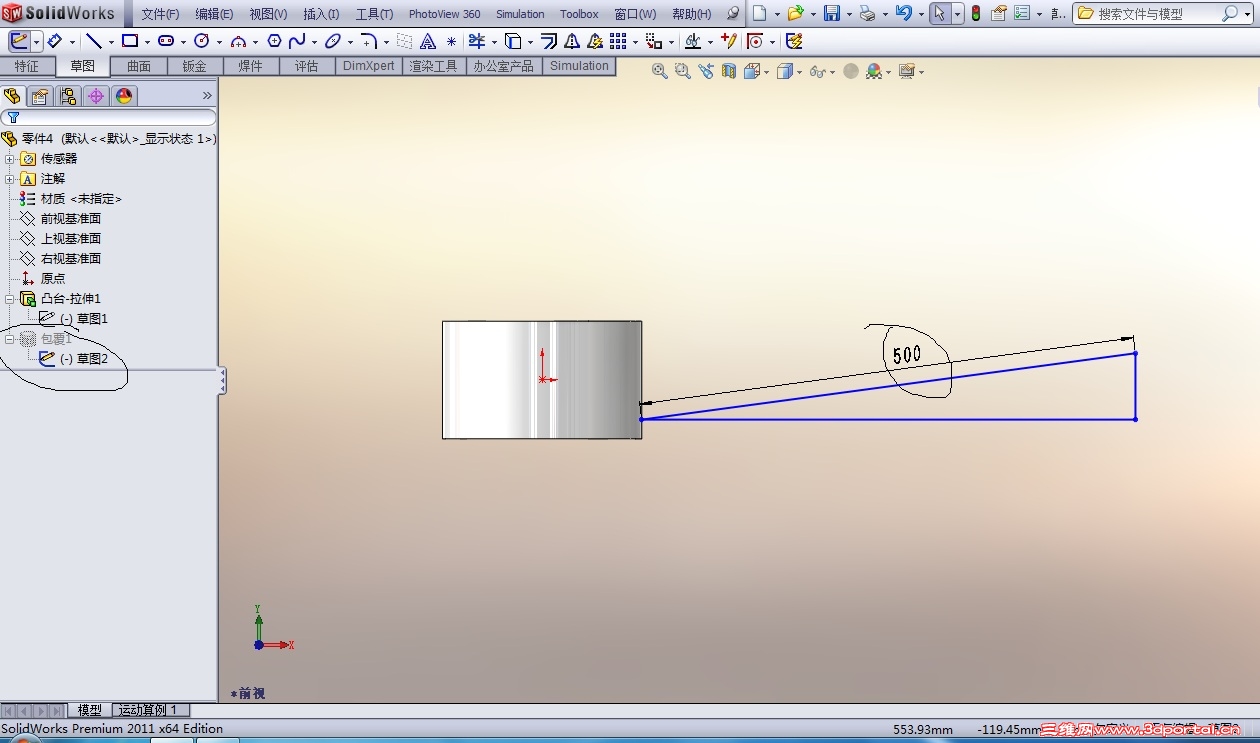Select the Smart Dimension tool
This screenshot has height=743, width=1260.
tap(55, 41)
